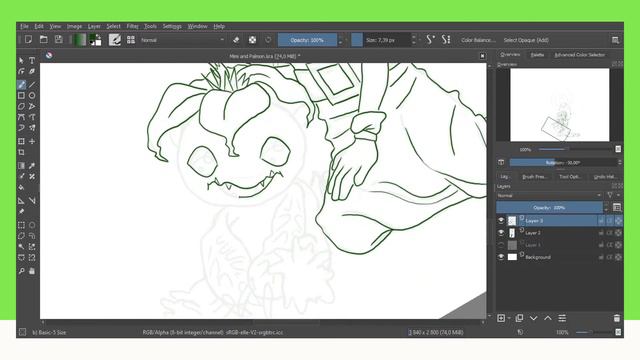
Task: Select the Crop tool
Action: (22, 152)
